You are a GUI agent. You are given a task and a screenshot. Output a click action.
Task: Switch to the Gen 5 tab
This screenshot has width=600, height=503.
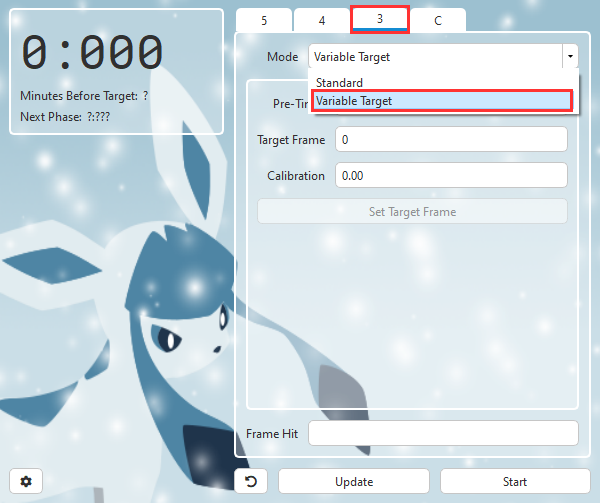(x=264, y=20)
